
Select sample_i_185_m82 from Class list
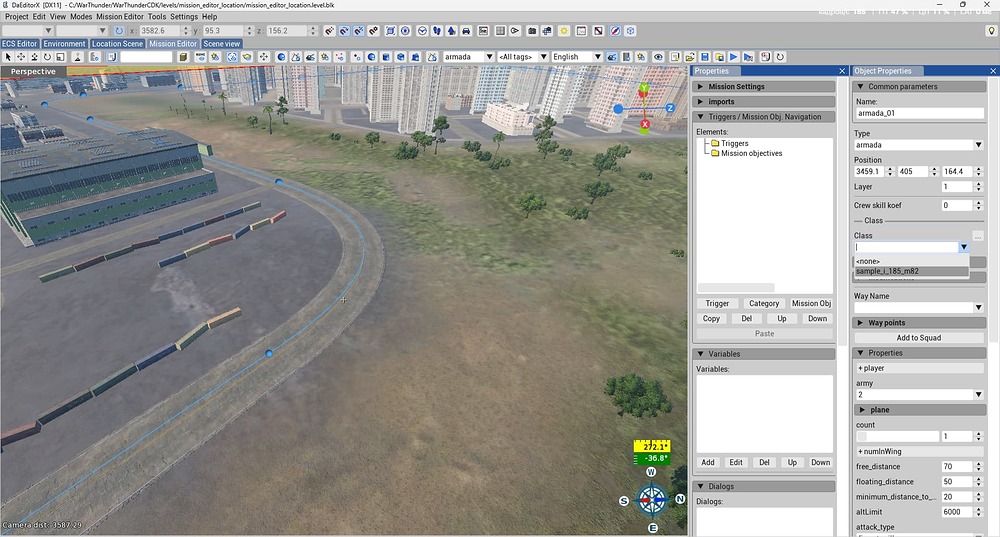tap(911, 271)
